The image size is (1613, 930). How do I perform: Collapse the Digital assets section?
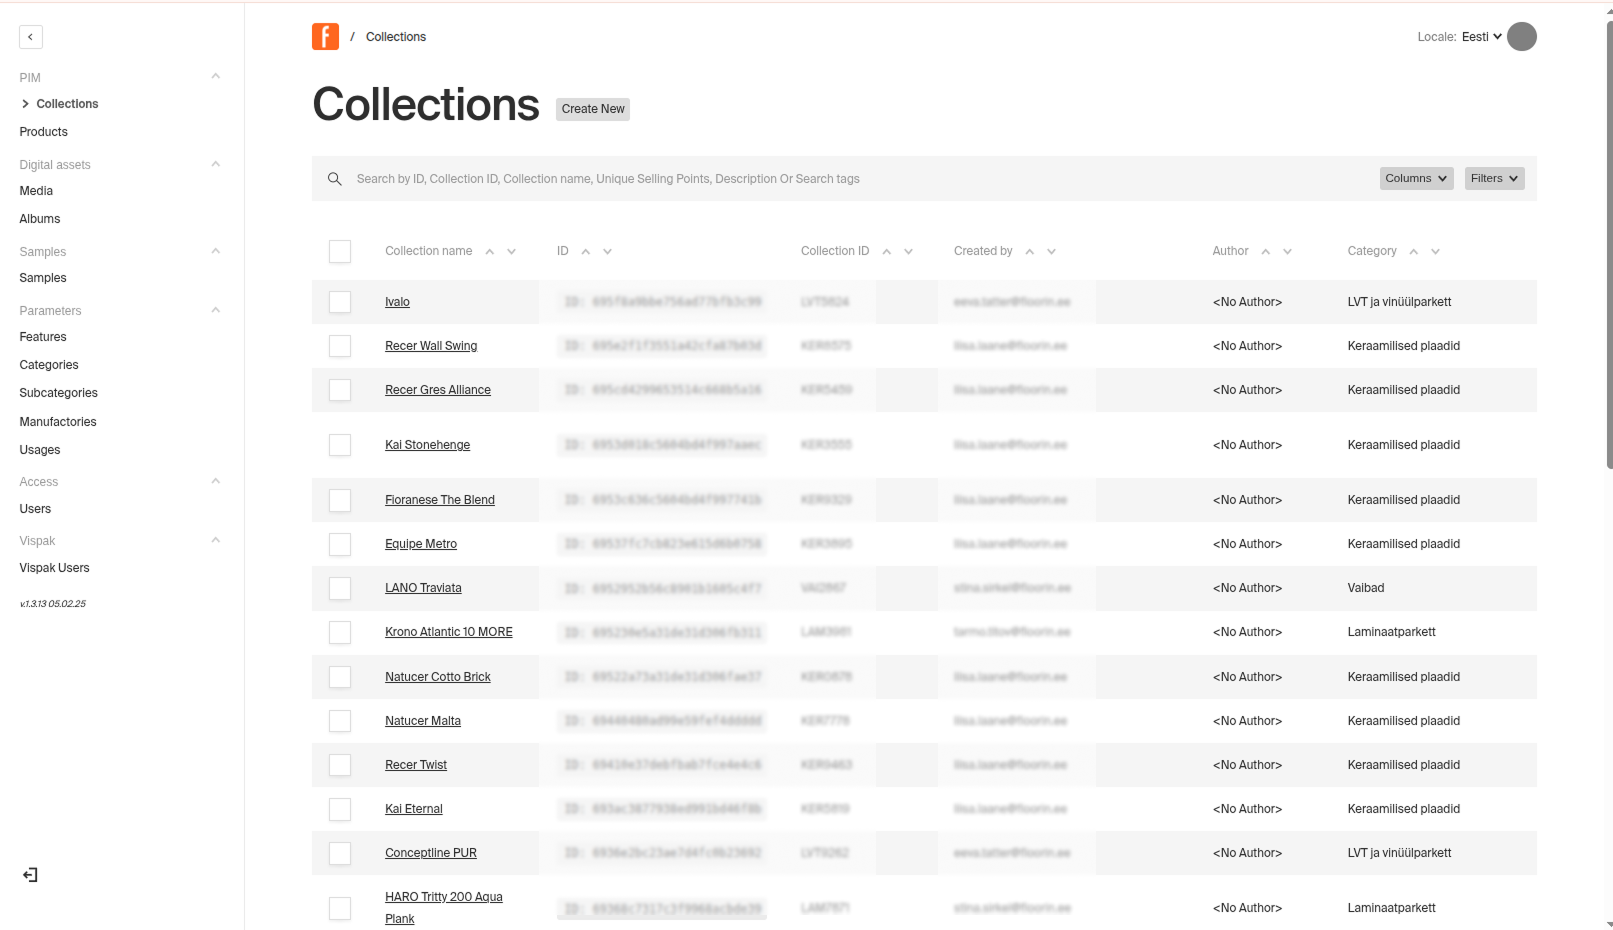215,165
